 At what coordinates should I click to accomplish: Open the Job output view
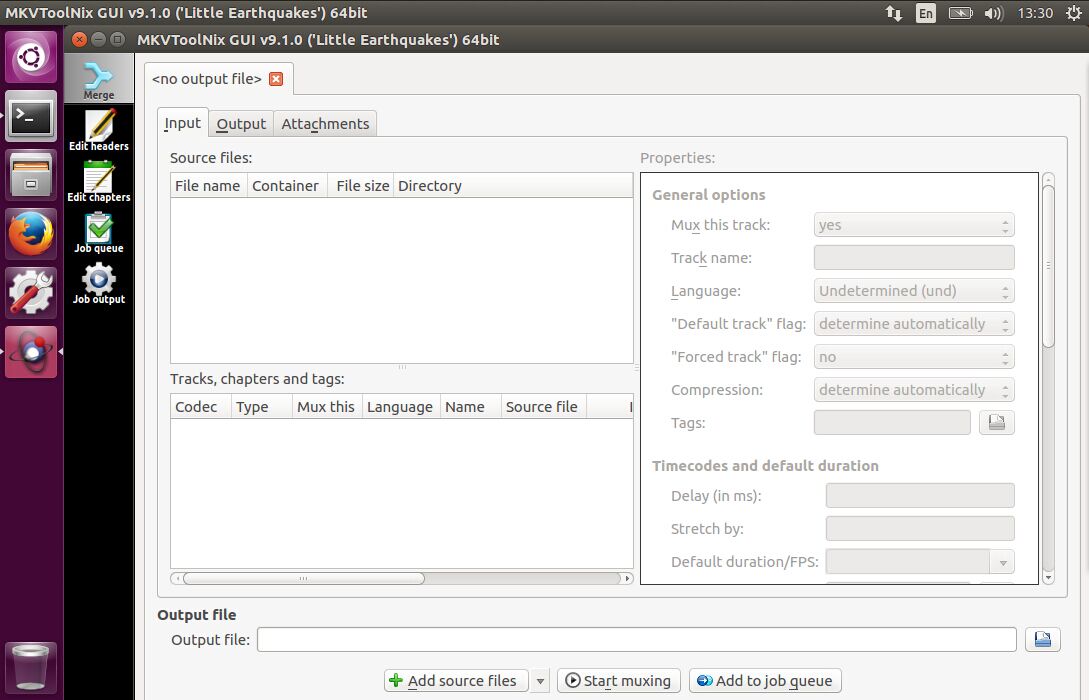coord(99,283)
